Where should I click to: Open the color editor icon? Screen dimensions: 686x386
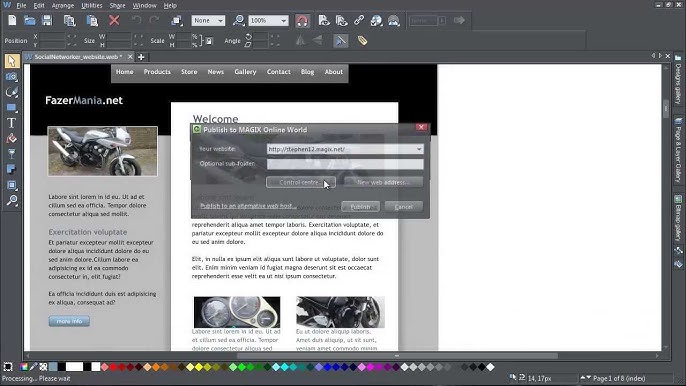(x=24, y=367)
